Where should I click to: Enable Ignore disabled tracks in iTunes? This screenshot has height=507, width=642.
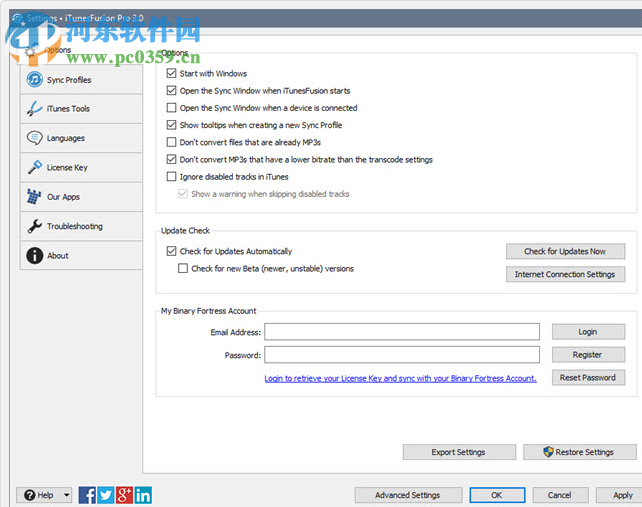pos(172,177)
